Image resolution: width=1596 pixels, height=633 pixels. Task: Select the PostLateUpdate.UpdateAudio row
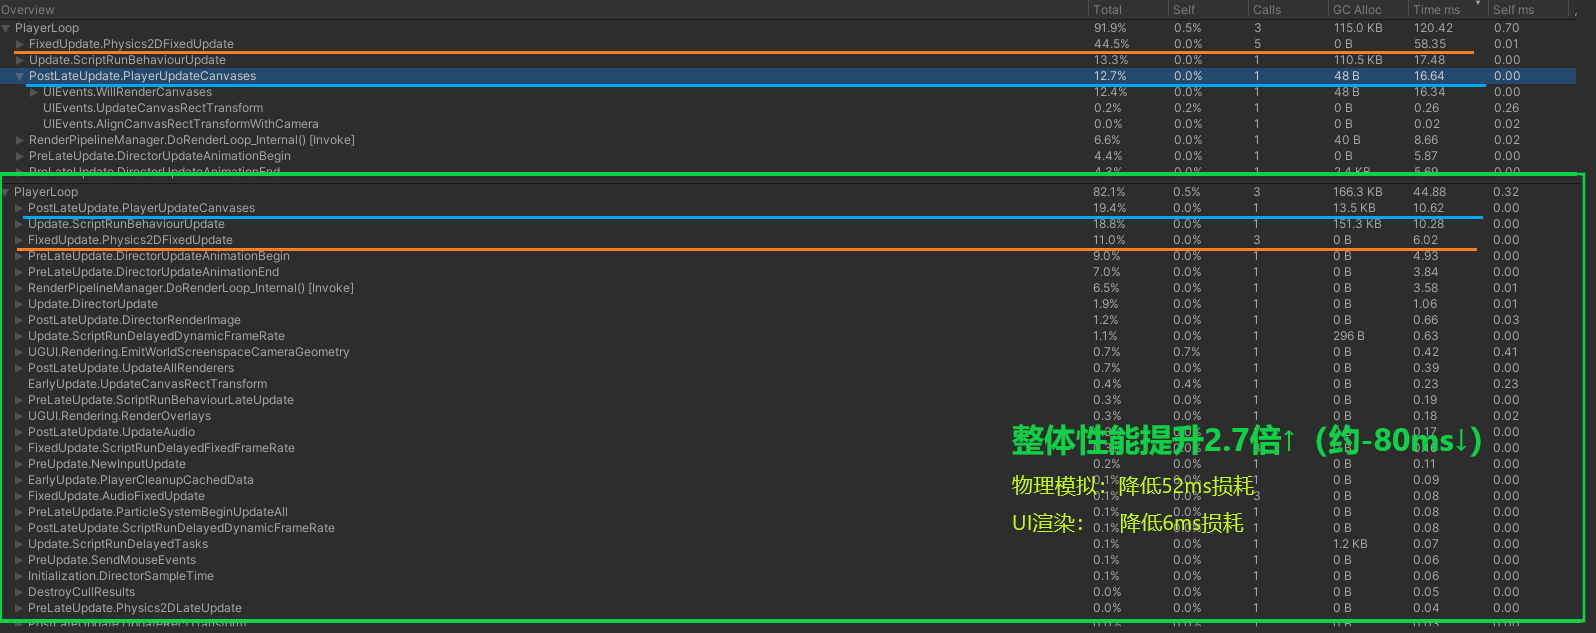click(x=788, y=432)
